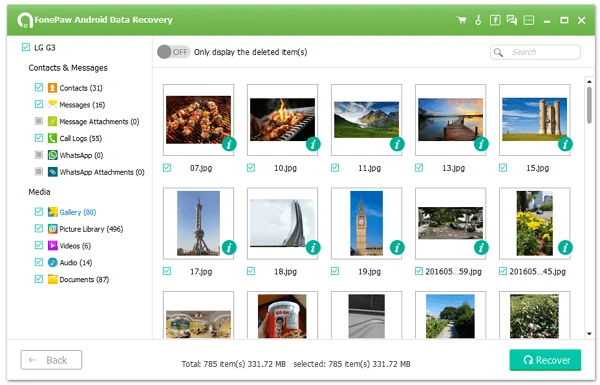The height and width of the screenshot is (385, 600).
Task: Click the info icon on 07.jpg
Action: pyautogui.click(x=229, y=144)
